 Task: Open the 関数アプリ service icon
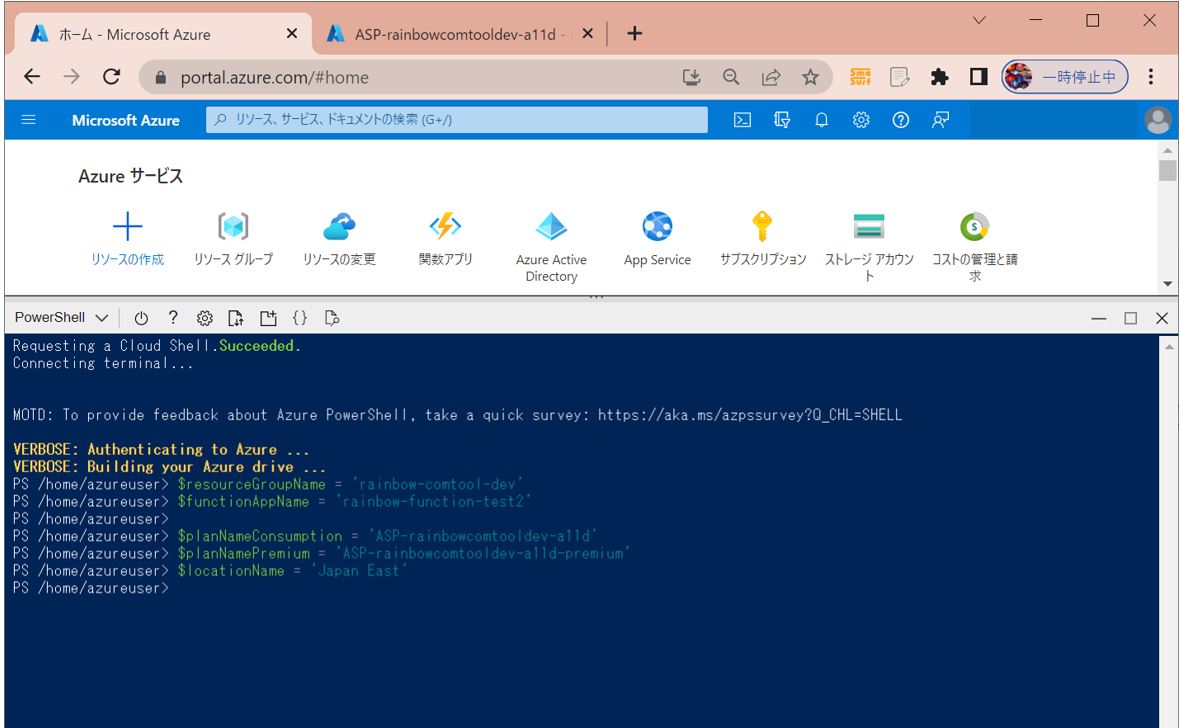pos(445,240)
